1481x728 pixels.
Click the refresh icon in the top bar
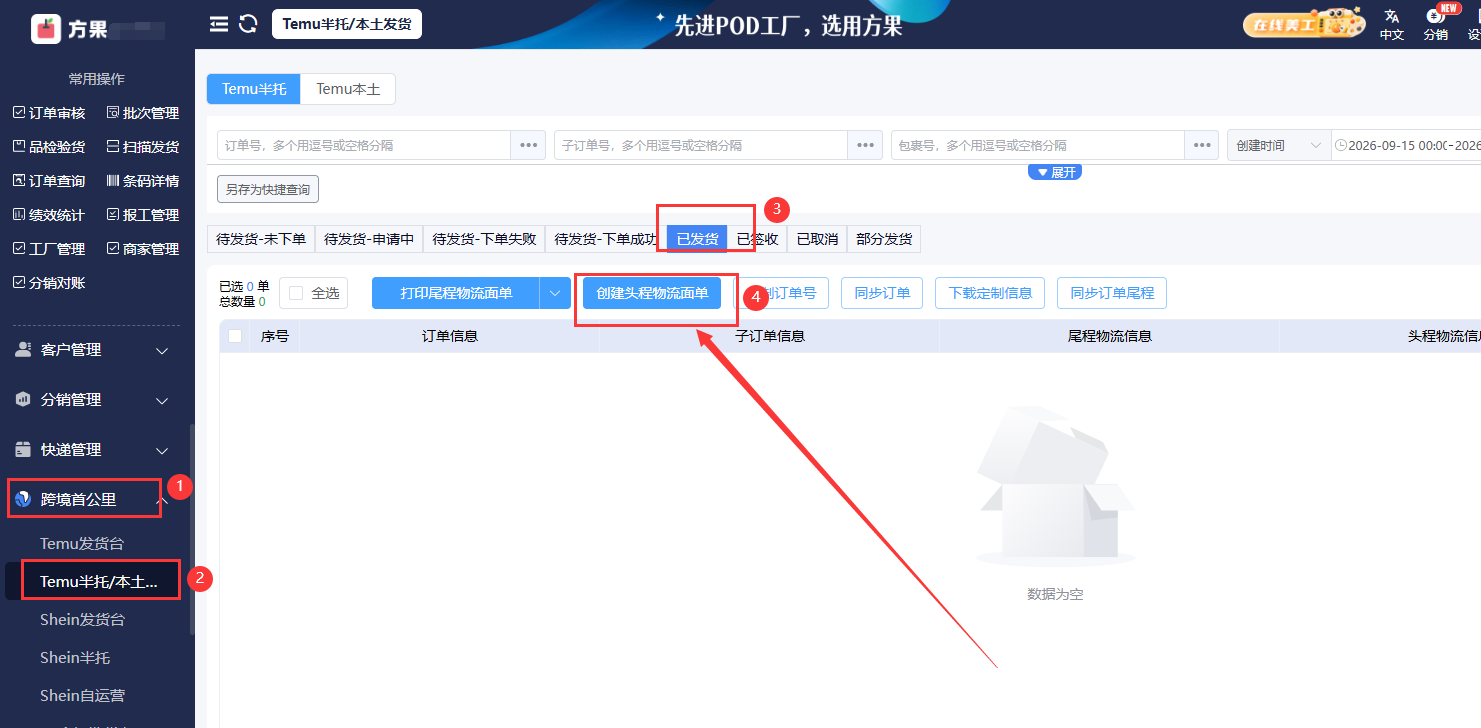(x=248, y=24)
